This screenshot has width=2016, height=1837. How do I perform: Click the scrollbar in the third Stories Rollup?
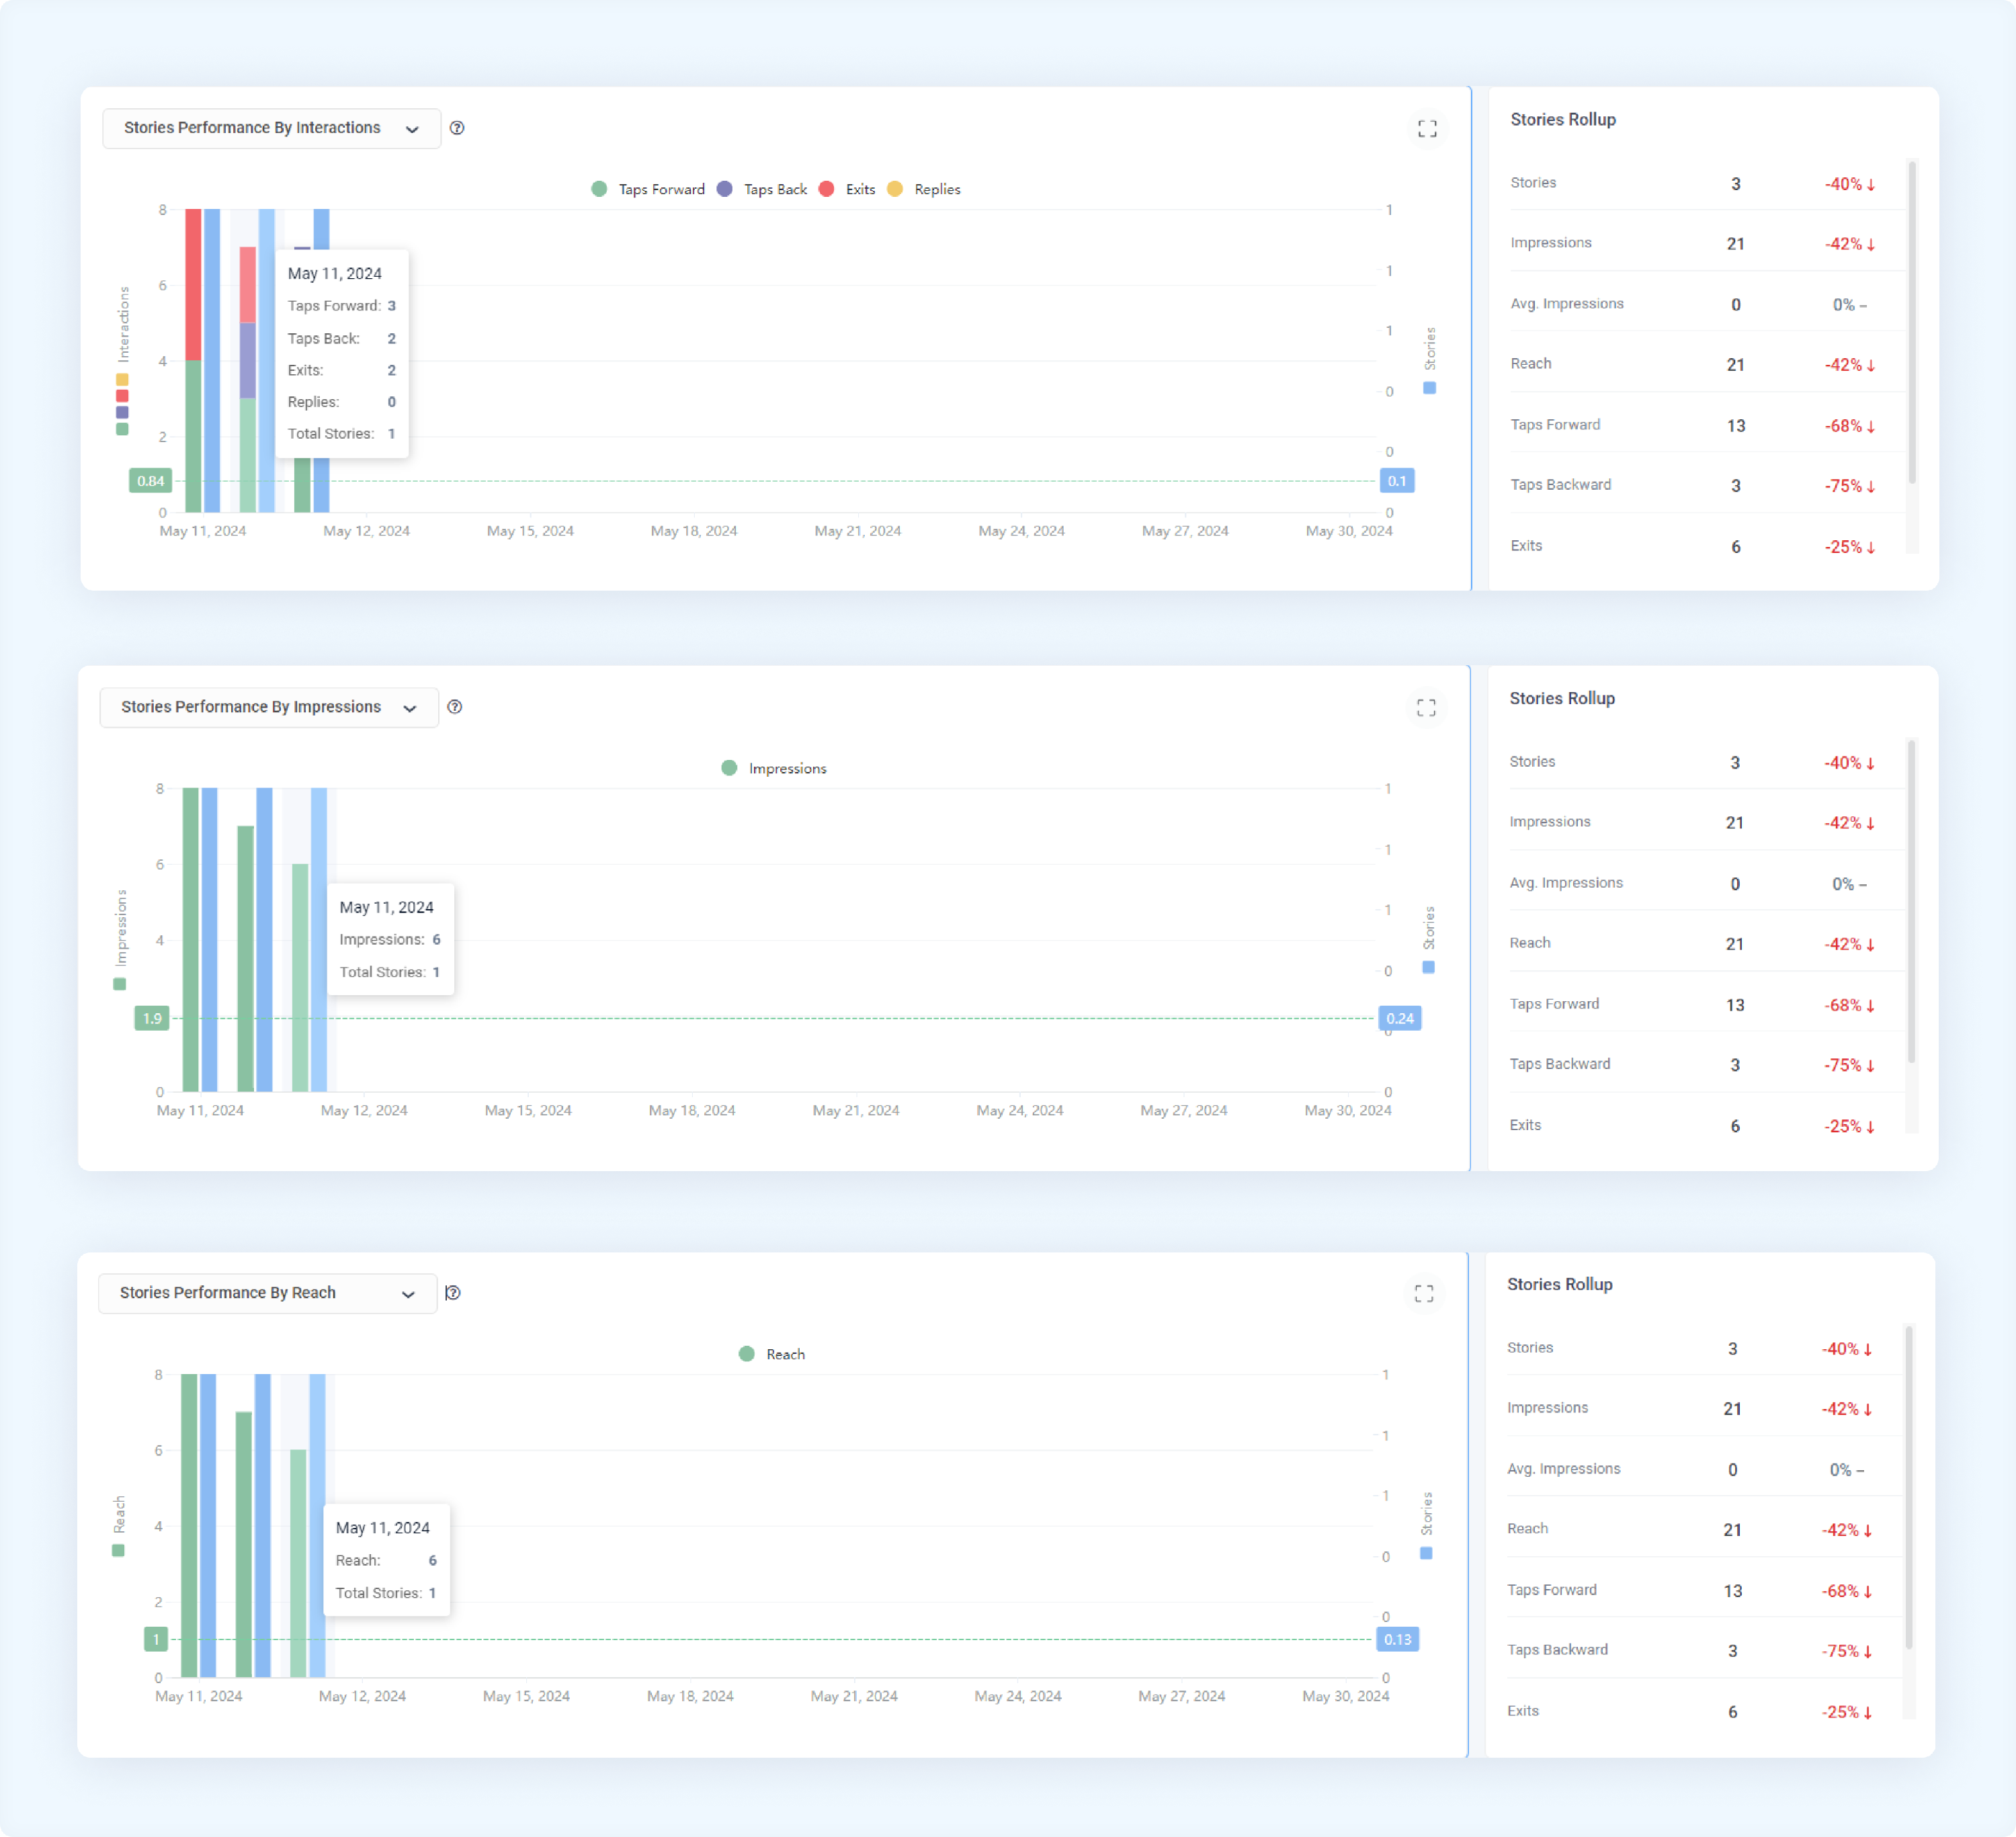[x=1909, y=1487]
